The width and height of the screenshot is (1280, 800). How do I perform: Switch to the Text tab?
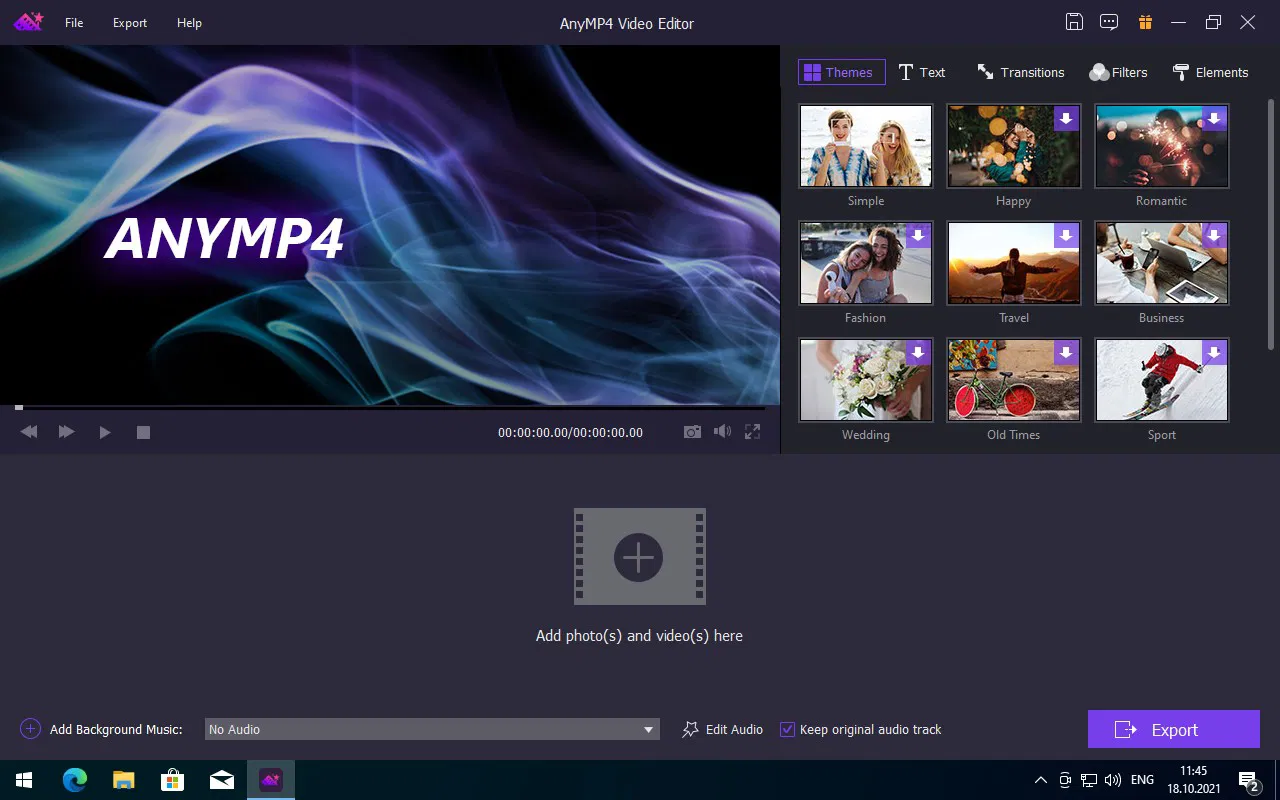pyautogui.click(x=922, y=72)
